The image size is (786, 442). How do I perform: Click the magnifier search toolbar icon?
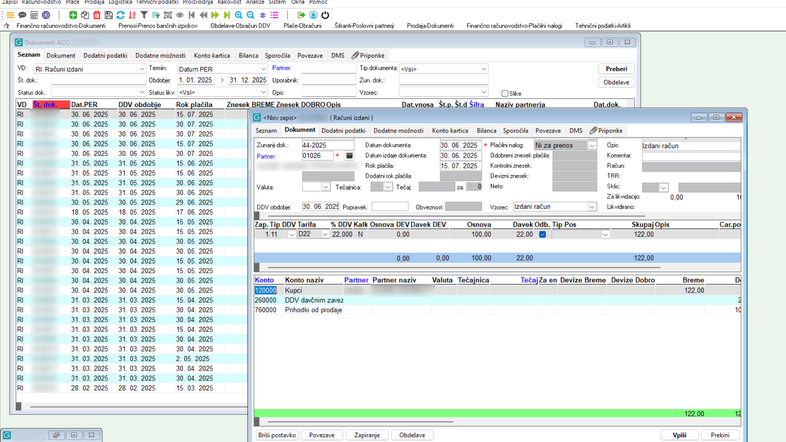tap(238, 15)
